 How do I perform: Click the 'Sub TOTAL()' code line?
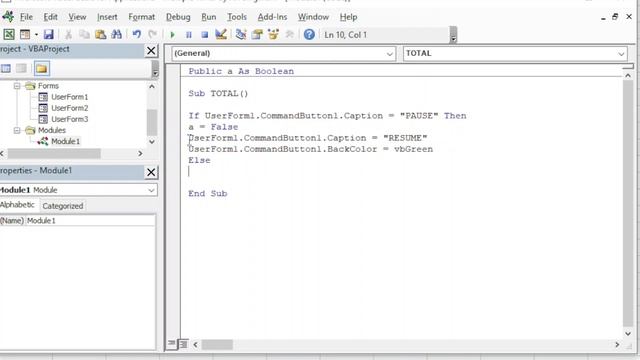pyautogui.click(x=218, y=93)
